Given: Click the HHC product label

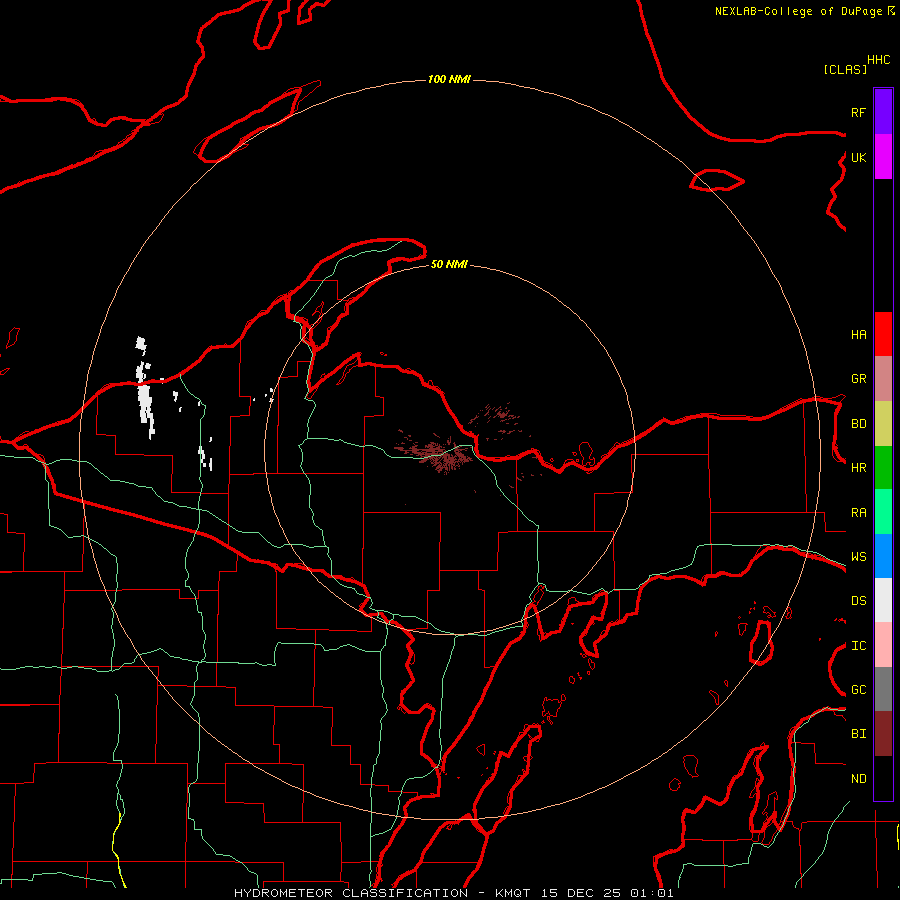Looking at the screenshot, I should (x=878, y=60).
